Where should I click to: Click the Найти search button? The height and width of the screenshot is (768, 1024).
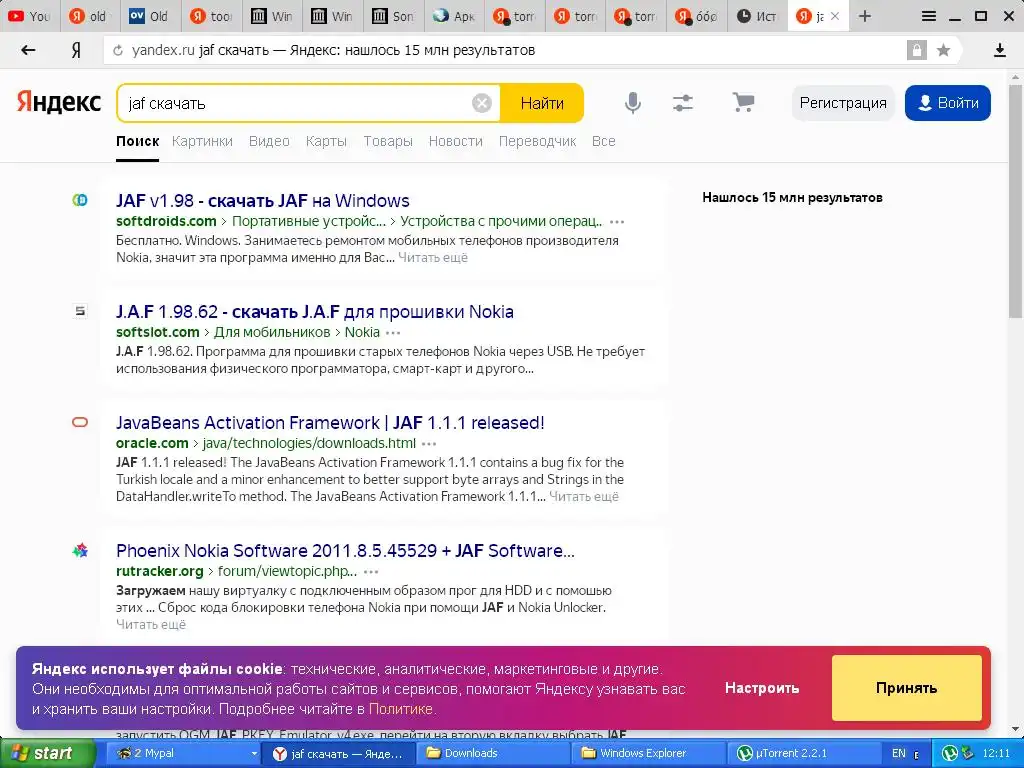542,103
